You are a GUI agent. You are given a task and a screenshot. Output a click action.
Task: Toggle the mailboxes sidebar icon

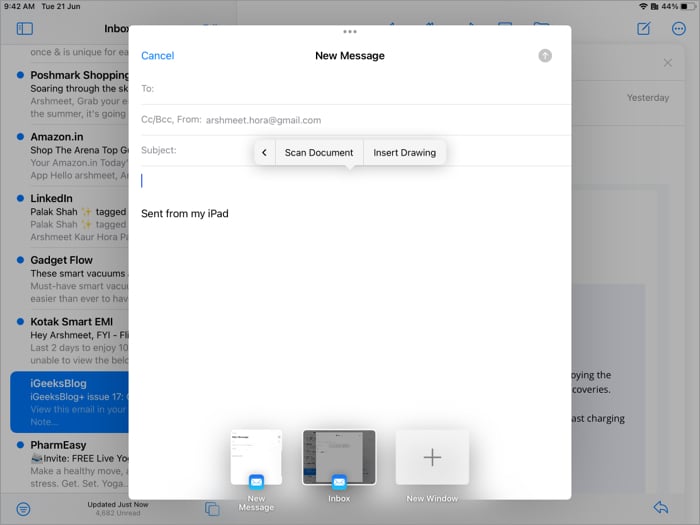point(25,29)
